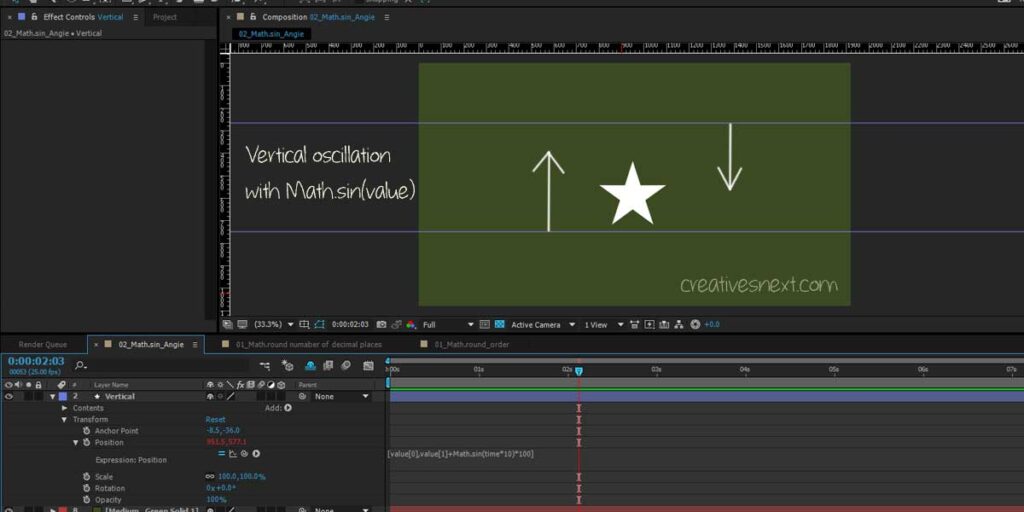
Task: Click viewer current time 0:00:02:03
Action: pos(350,325)
